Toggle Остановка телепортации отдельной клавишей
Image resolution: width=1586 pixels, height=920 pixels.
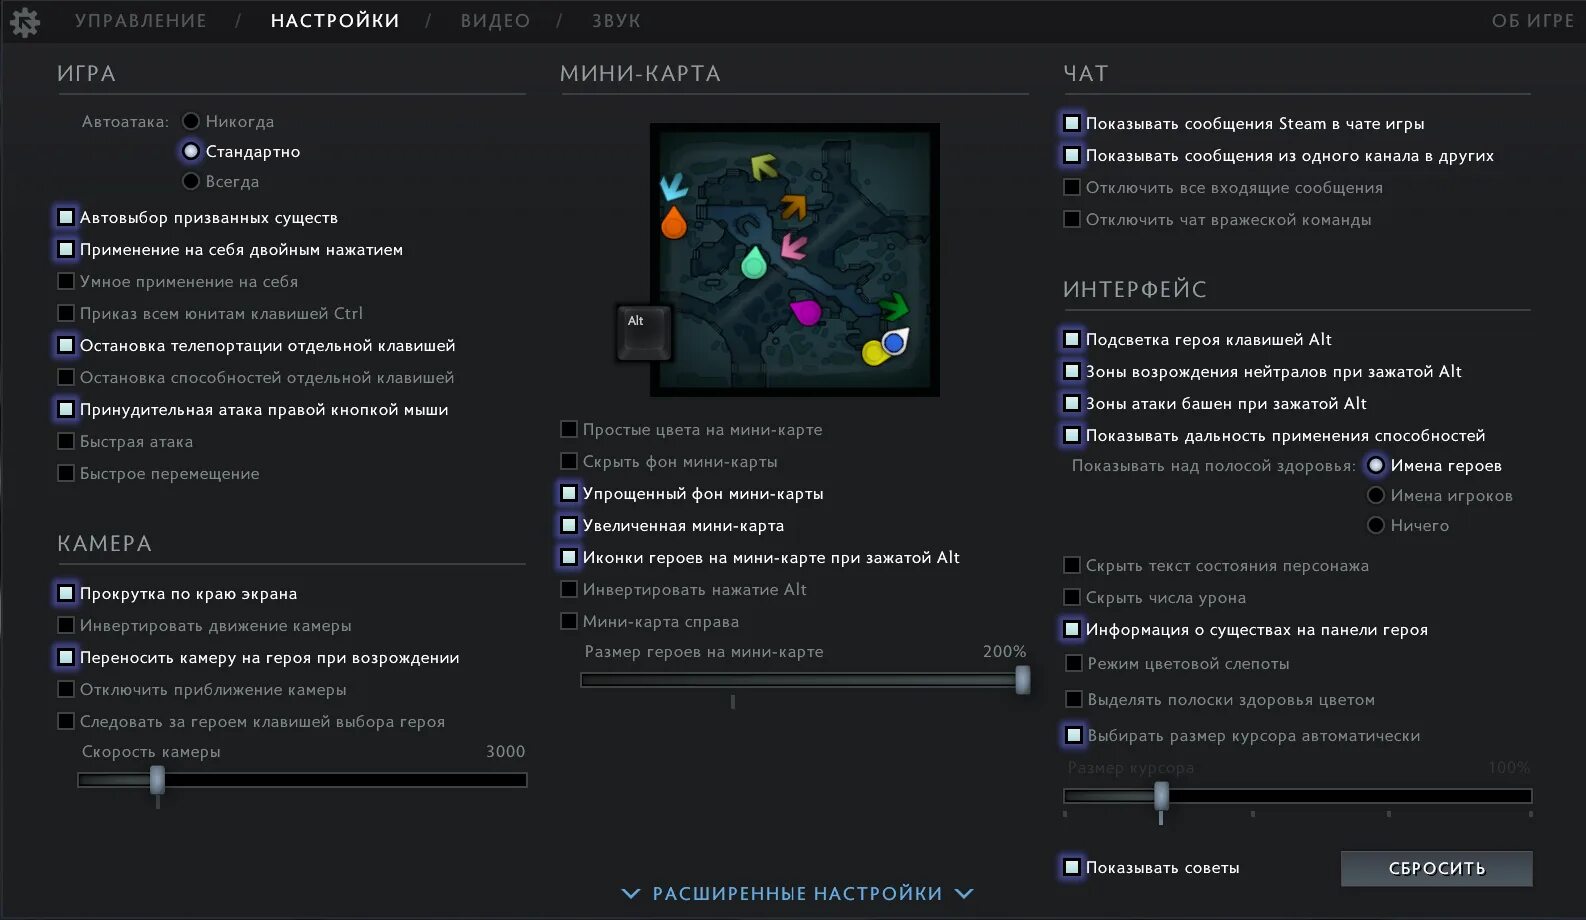click(66, 345)
